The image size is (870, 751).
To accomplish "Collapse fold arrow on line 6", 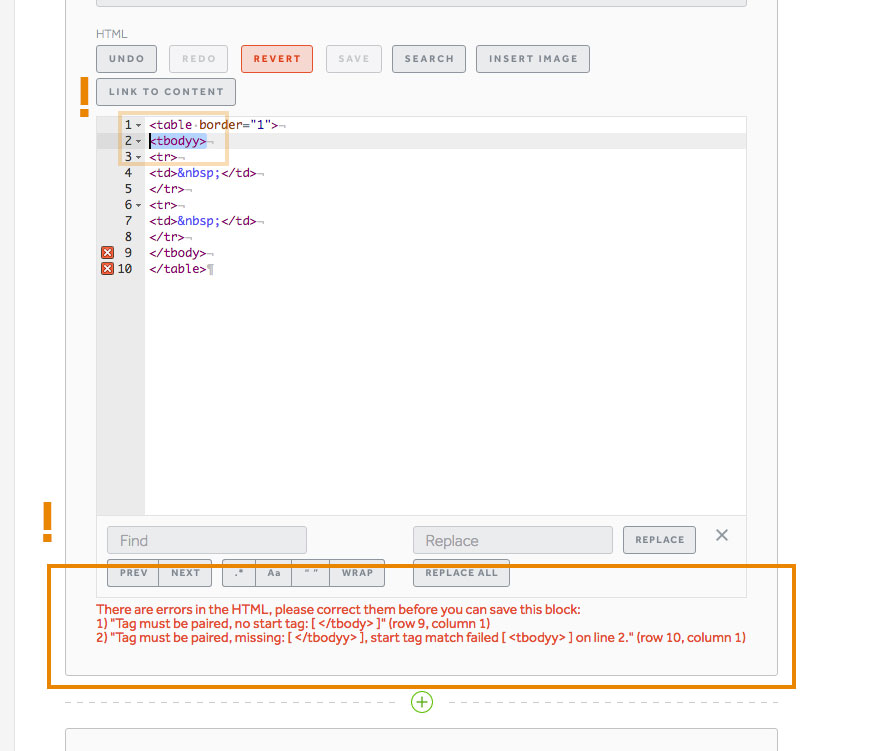I will [x=139, y=205].
